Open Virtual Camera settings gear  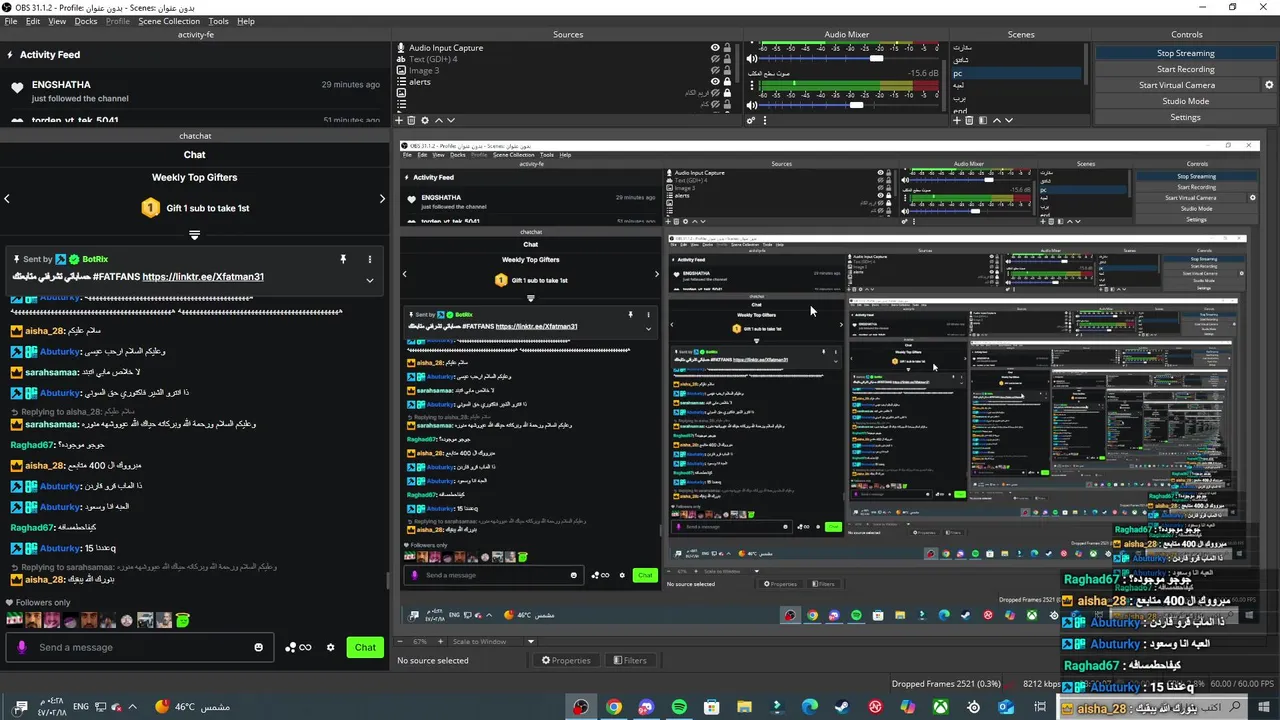pos(1269,85)
